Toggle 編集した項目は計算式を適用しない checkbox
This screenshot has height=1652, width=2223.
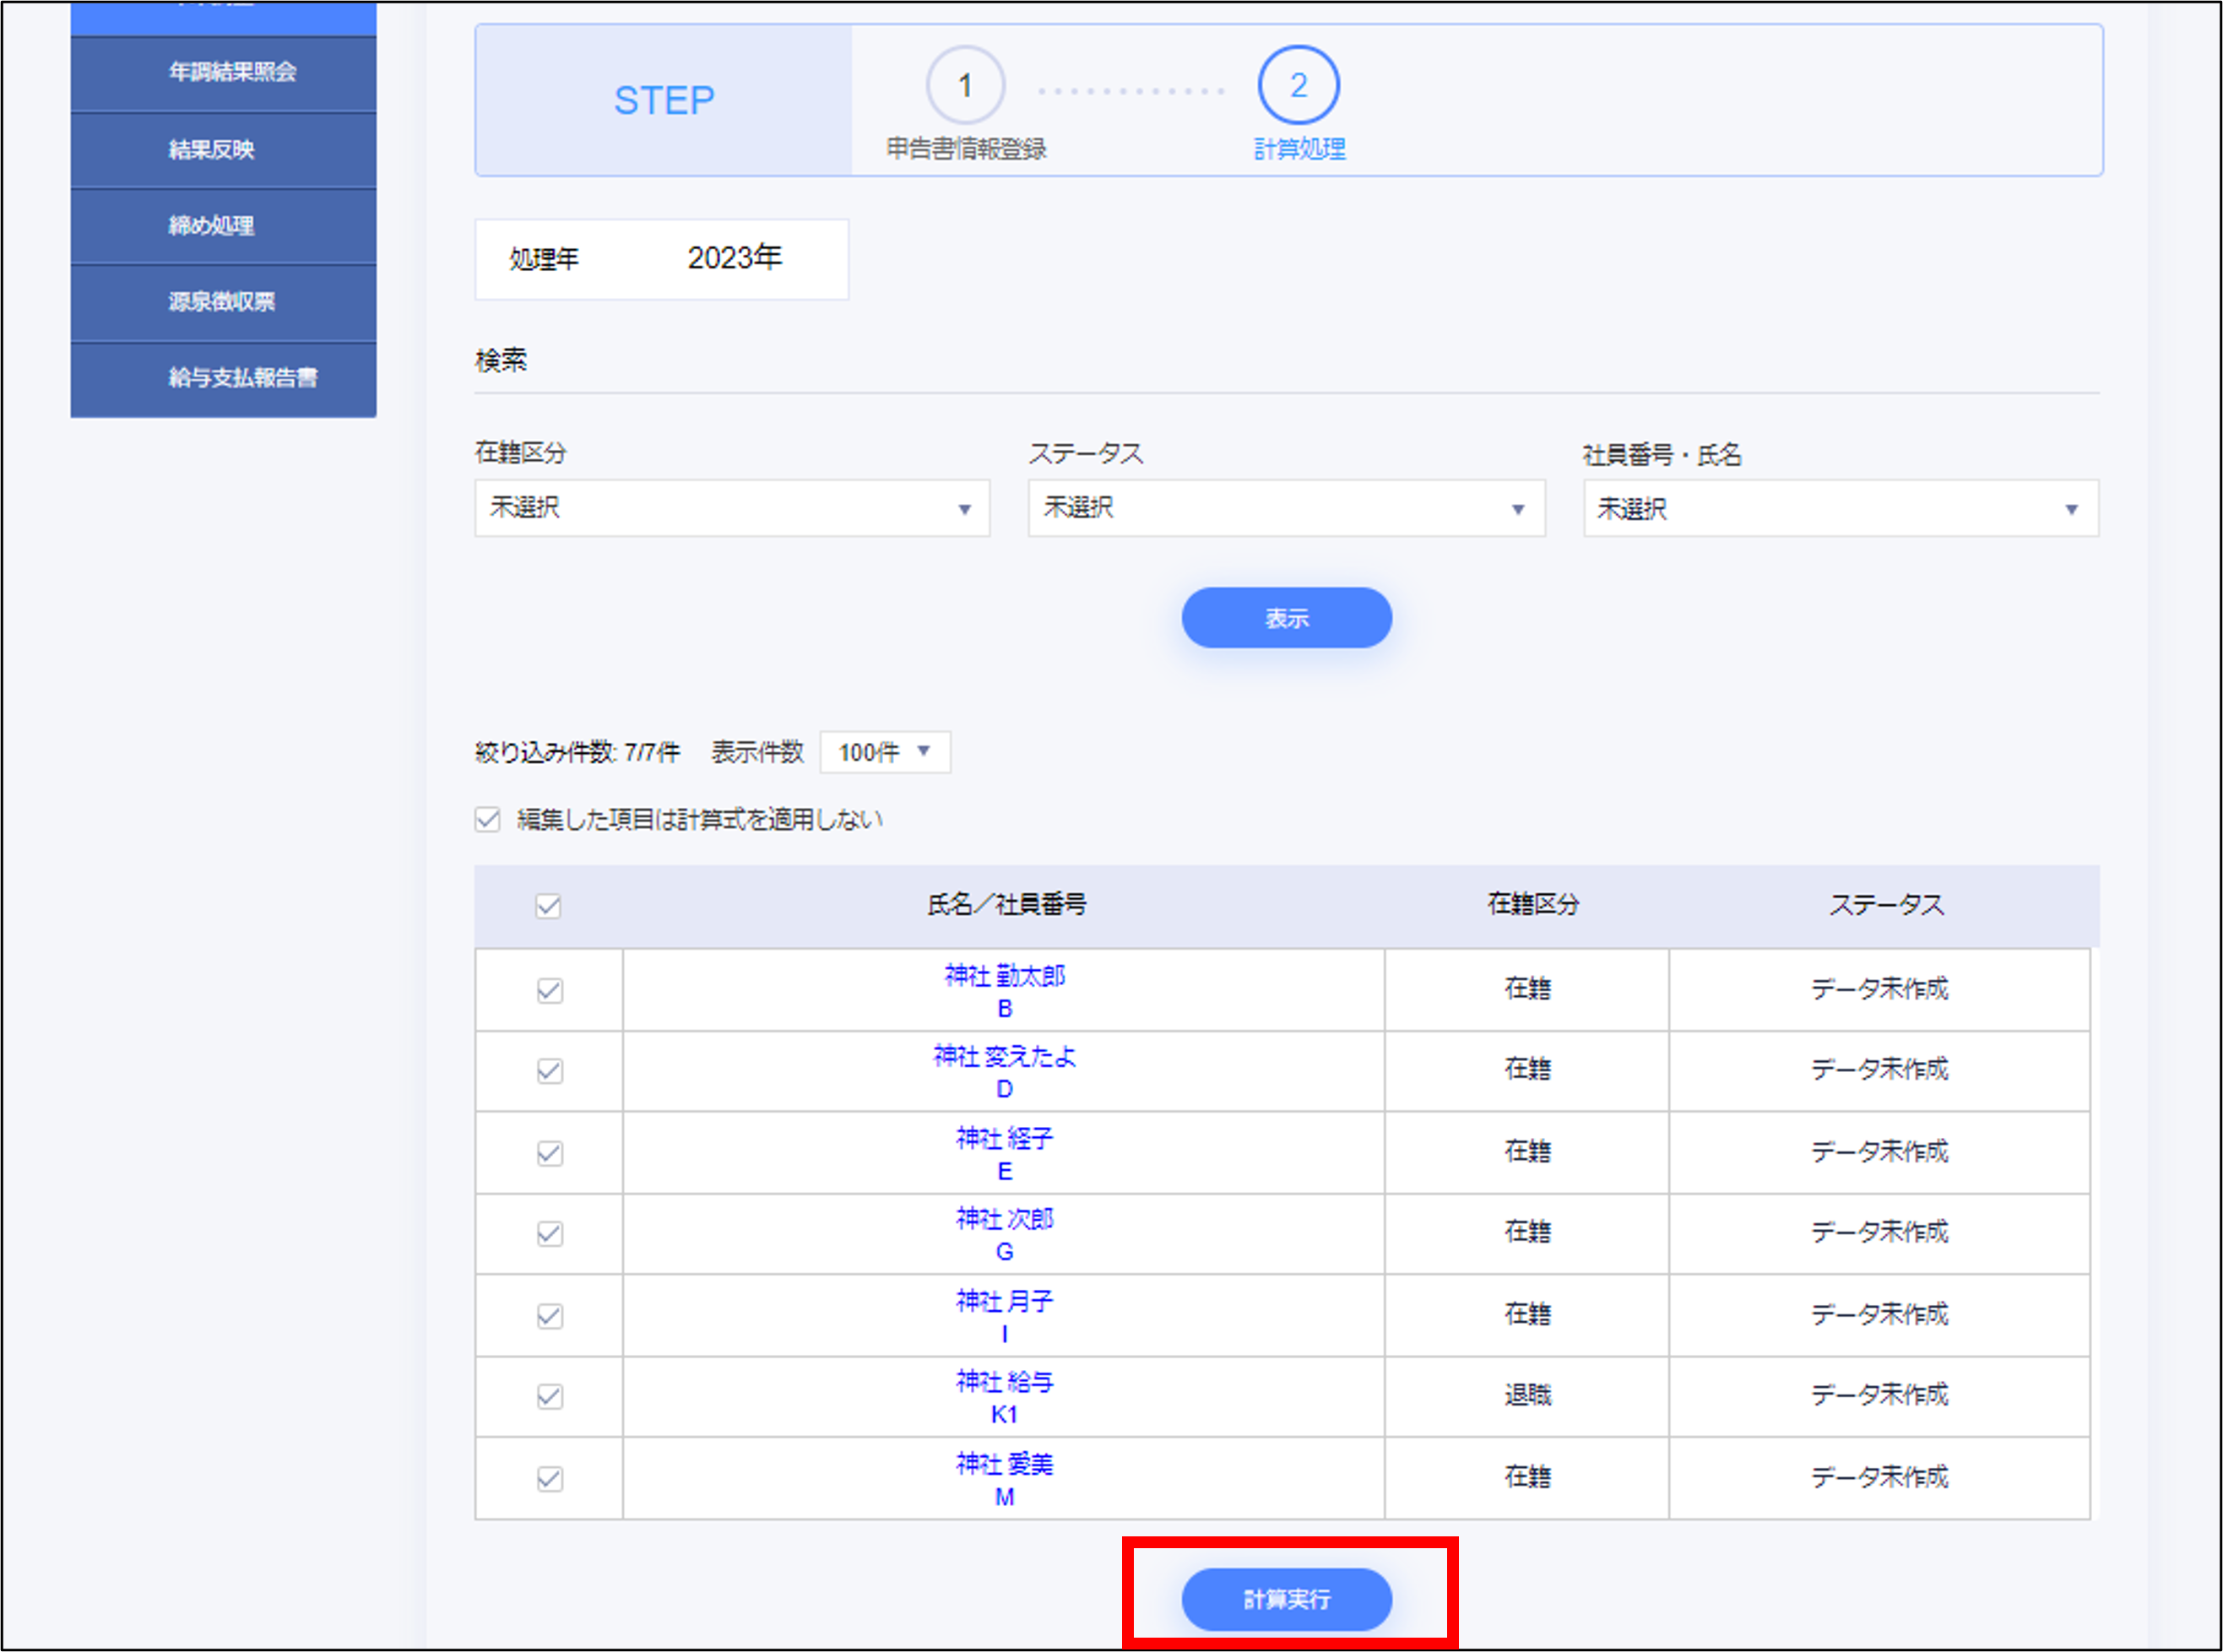coord(487,820)
